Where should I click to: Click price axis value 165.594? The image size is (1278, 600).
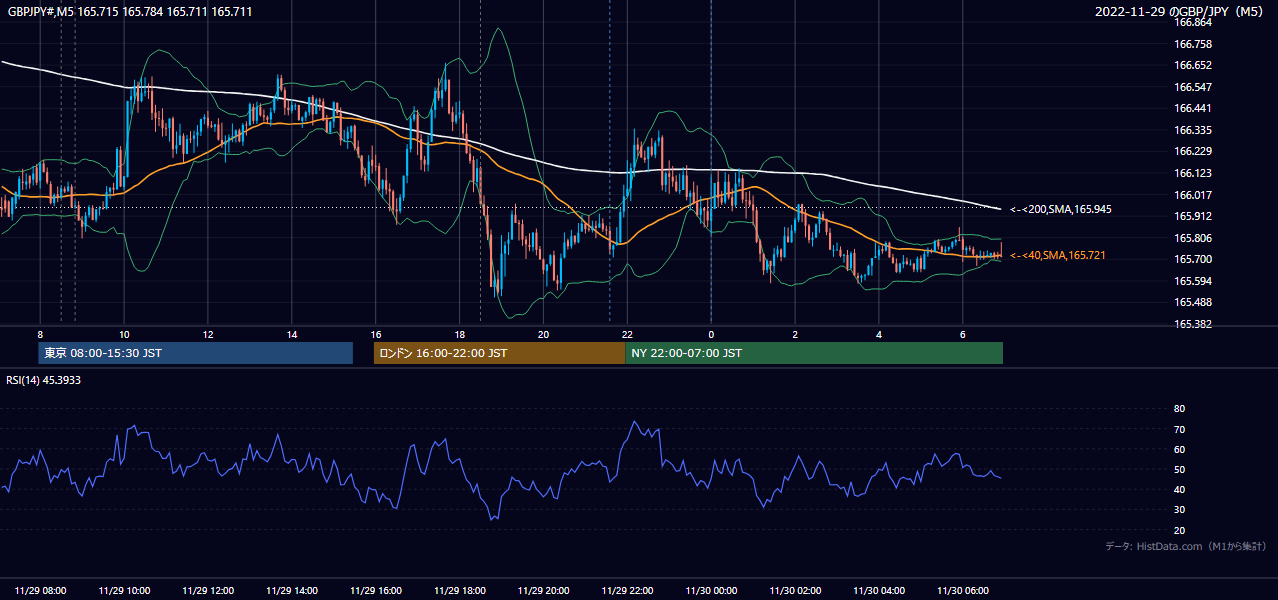[1193, 281]
